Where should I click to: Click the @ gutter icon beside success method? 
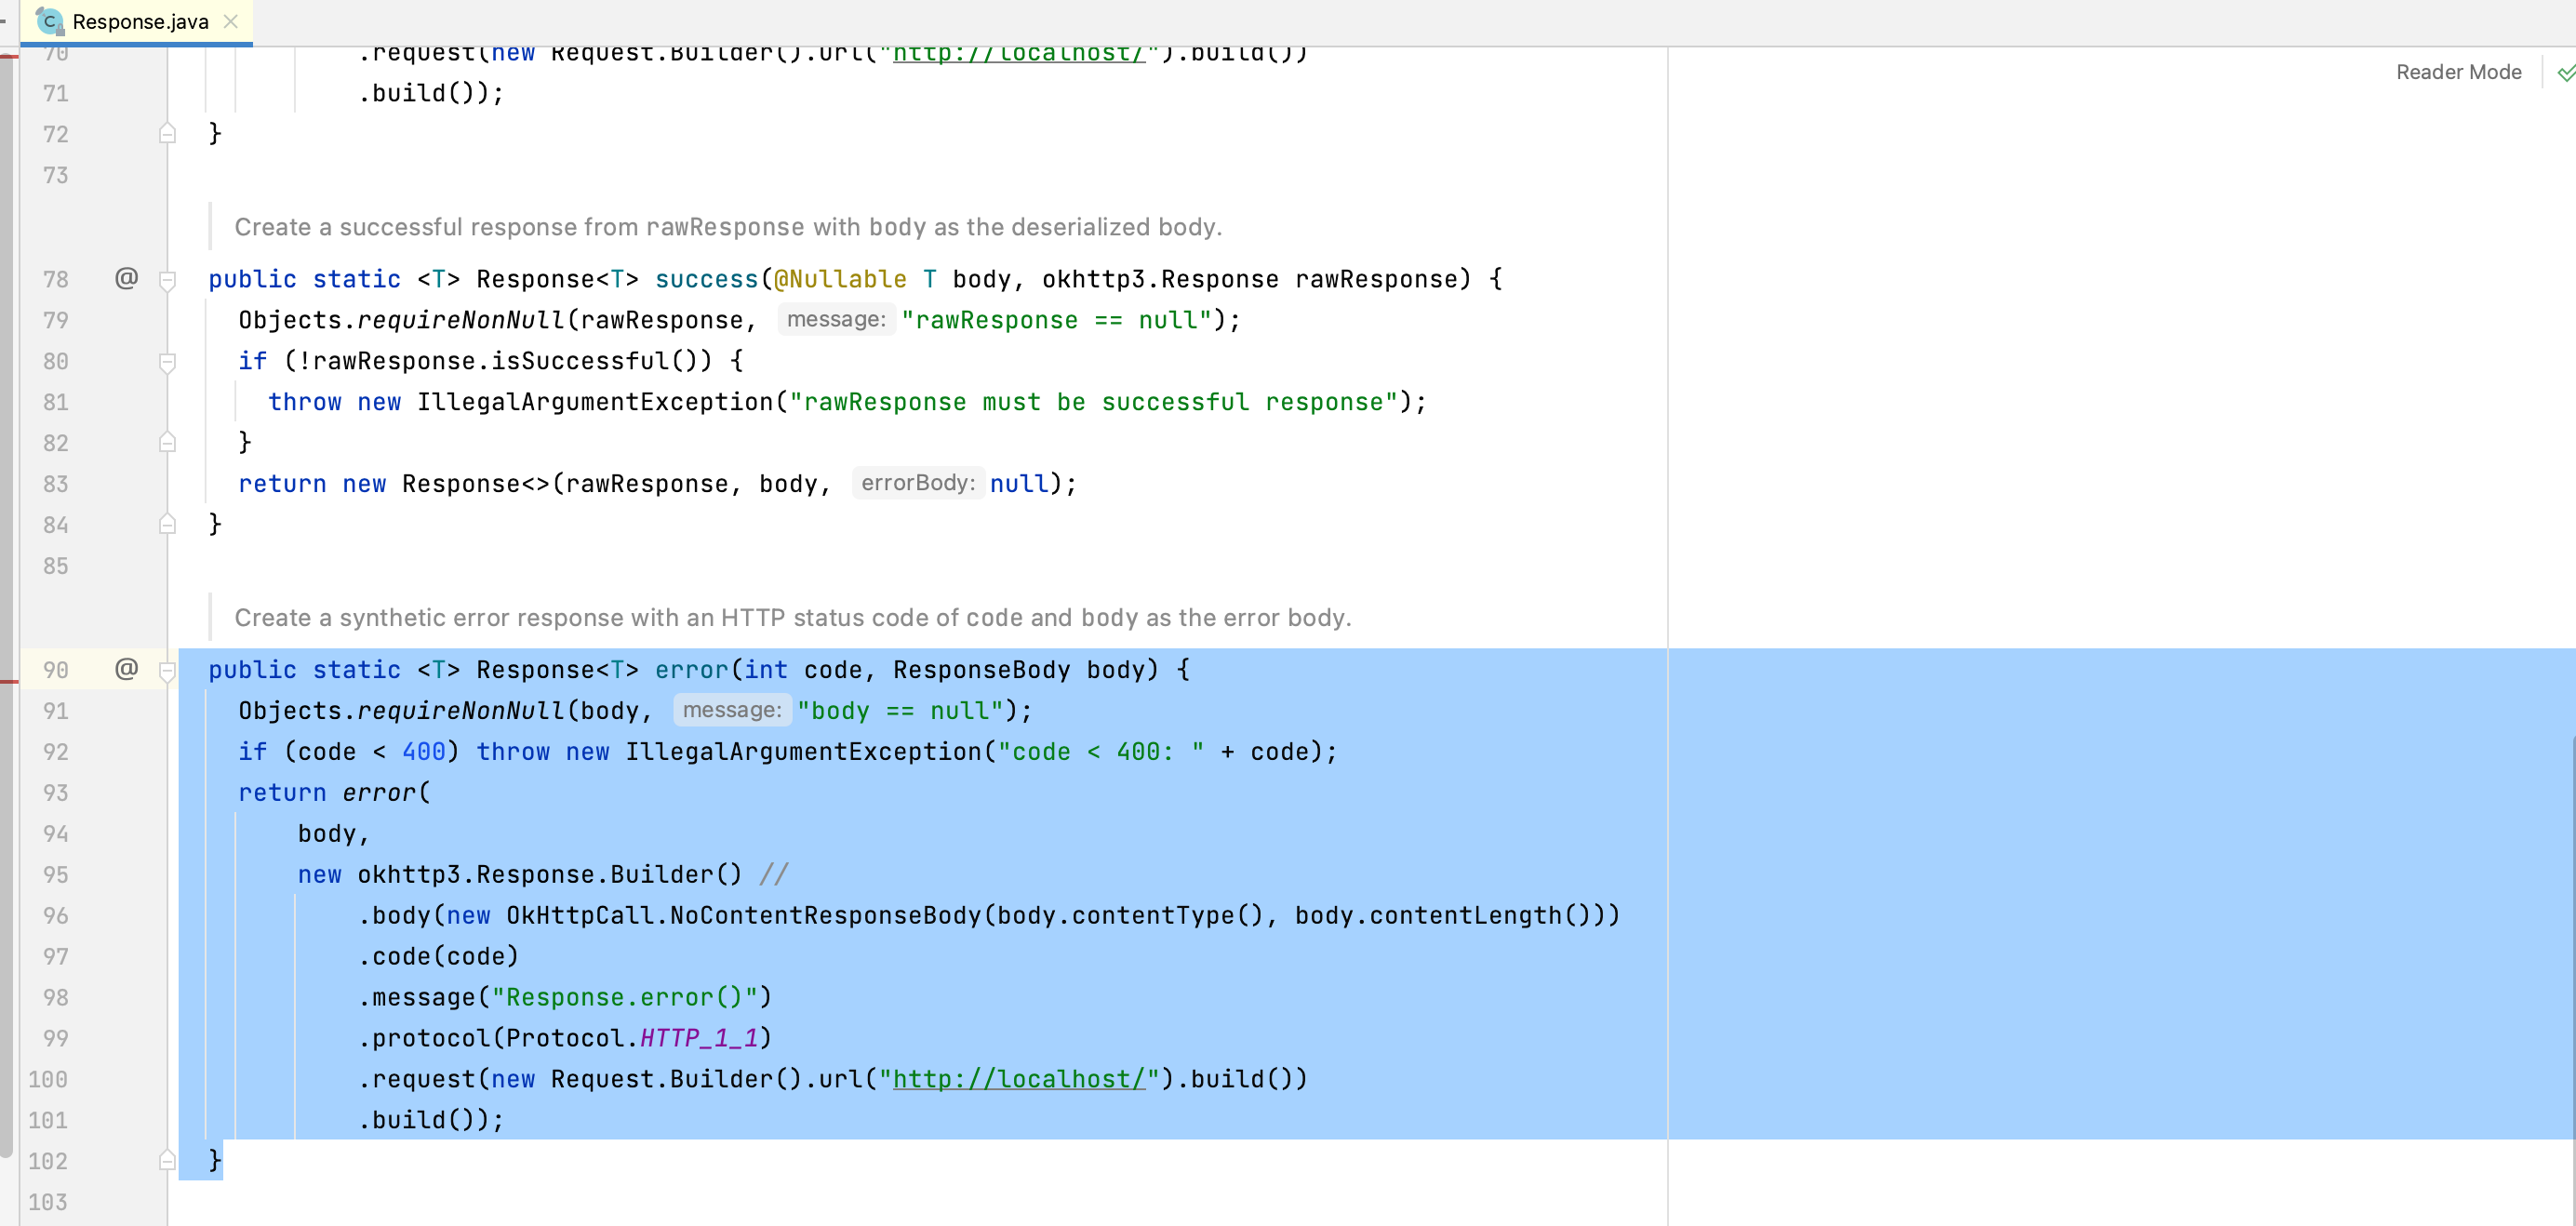click(x=126, y=279)
